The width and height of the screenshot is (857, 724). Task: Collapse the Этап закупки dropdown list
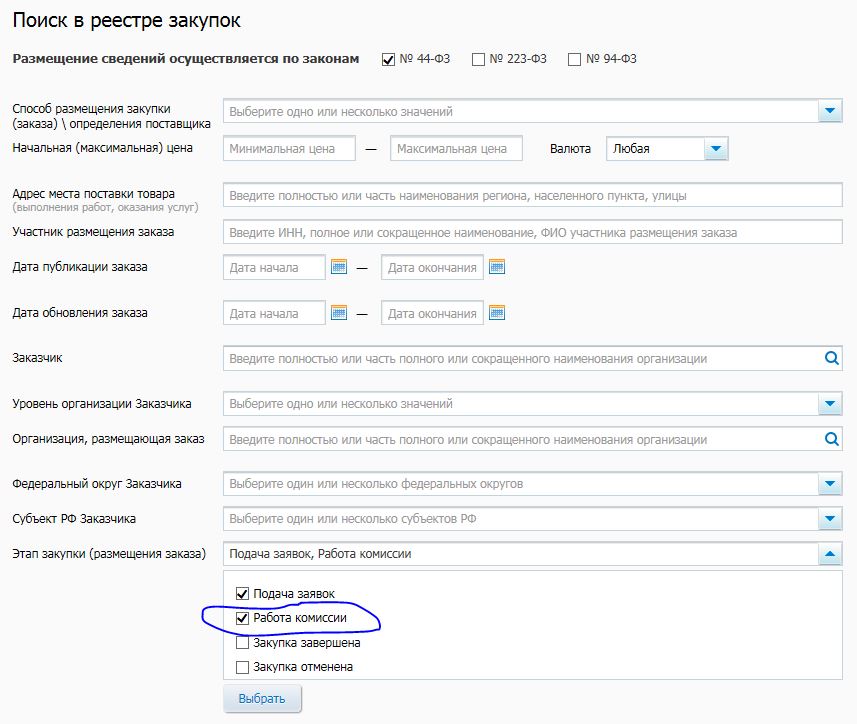click(830, 554)
